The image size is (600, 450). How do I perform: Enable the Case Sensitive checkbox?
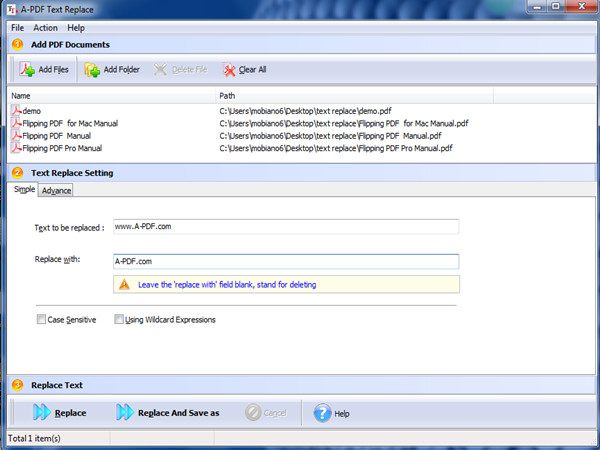coord(41,319)
